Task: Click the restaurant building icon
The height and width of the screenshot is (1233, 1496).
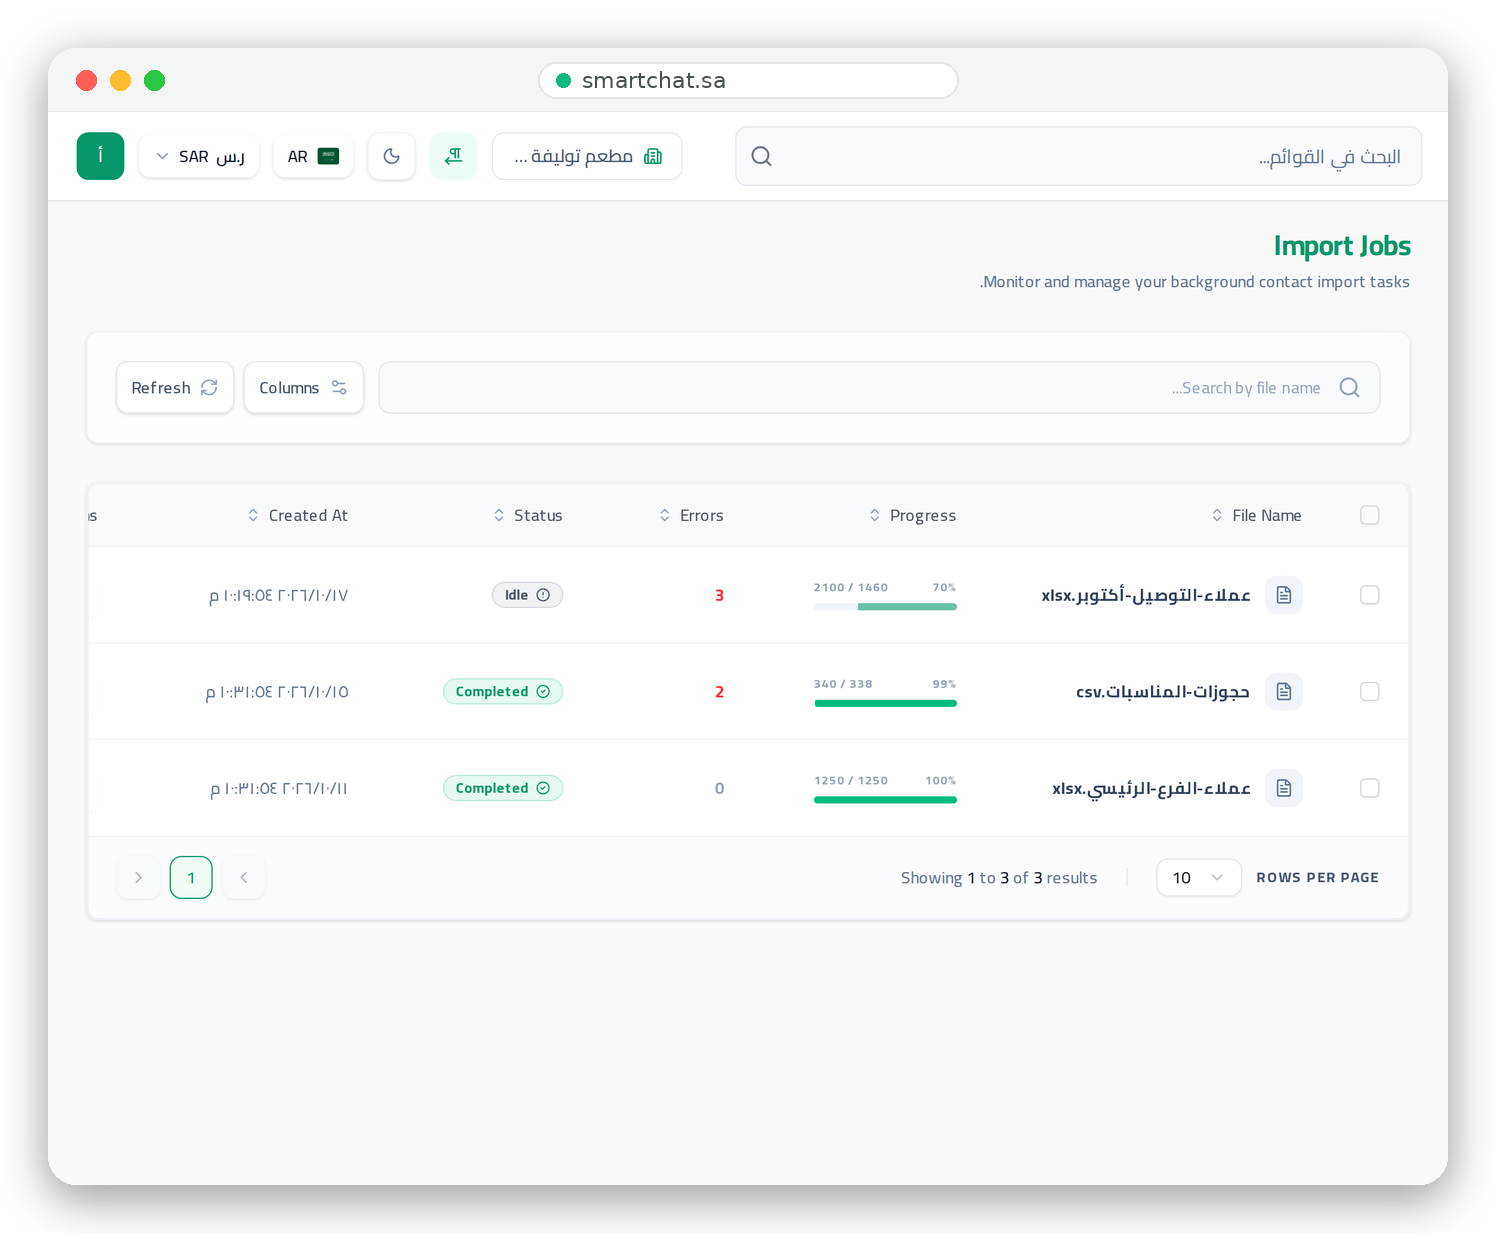Action: tap(653, 156)
